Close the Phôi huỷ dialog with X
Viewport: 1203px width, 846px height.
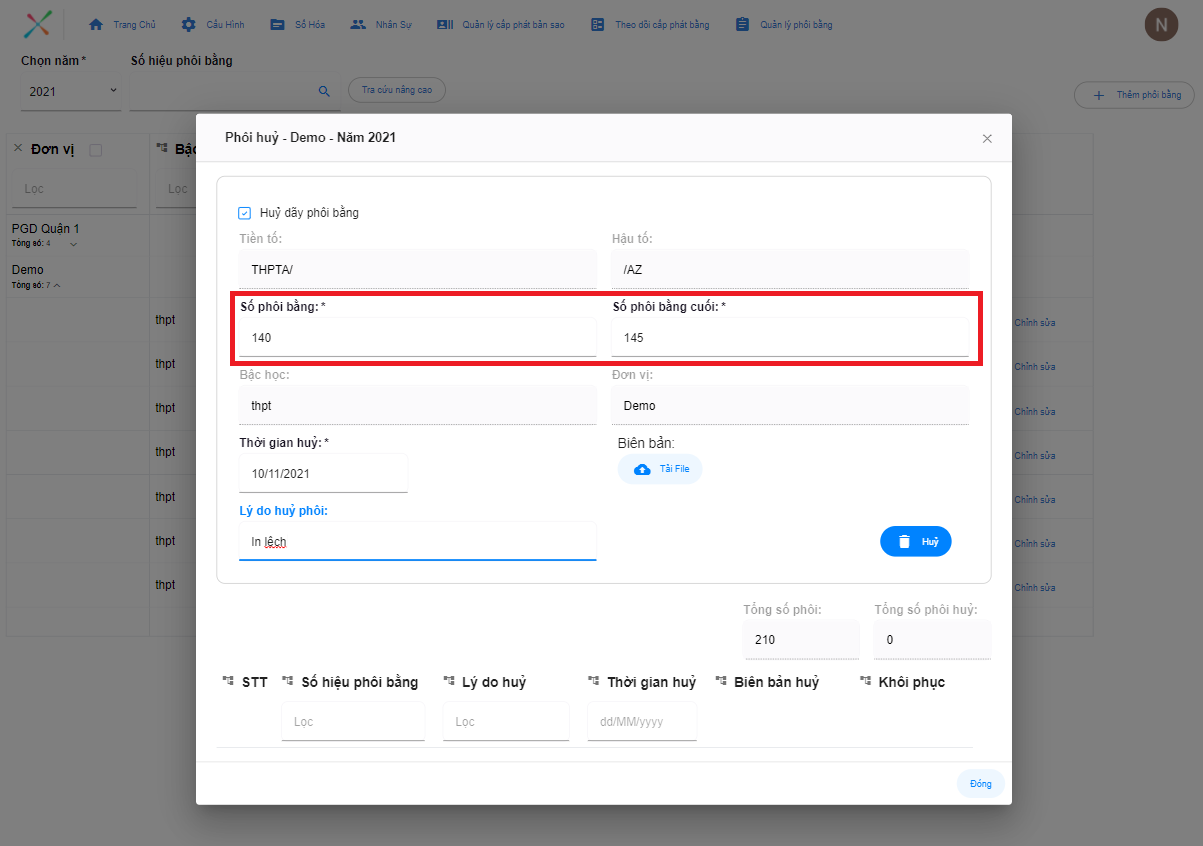click(987, 138)
